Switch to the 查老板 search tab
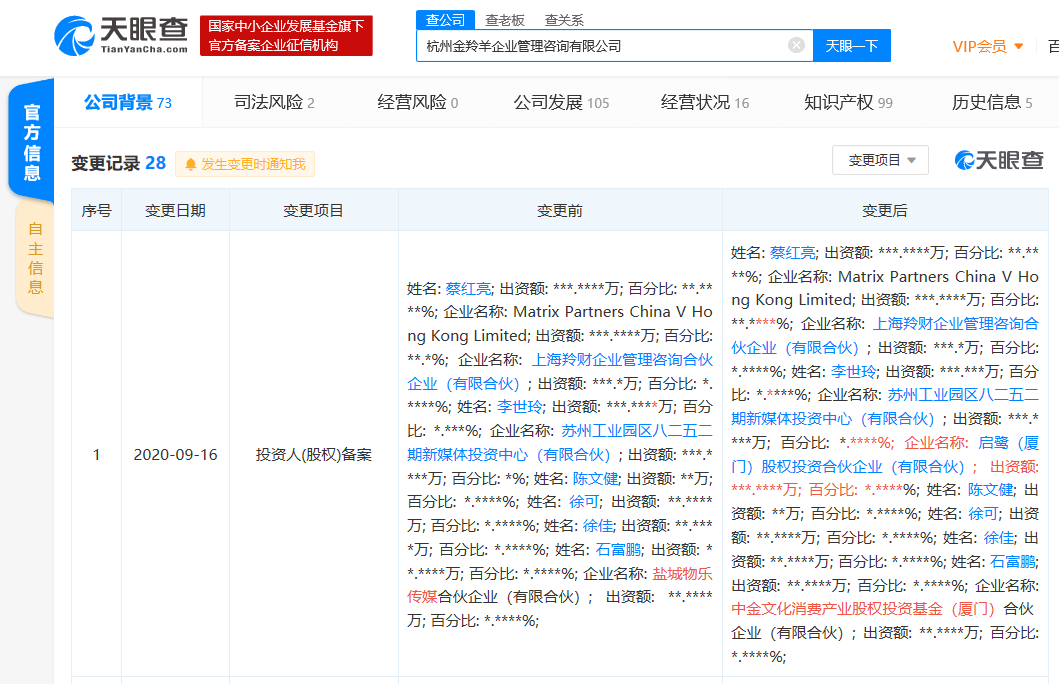 [x=505, y=20]
